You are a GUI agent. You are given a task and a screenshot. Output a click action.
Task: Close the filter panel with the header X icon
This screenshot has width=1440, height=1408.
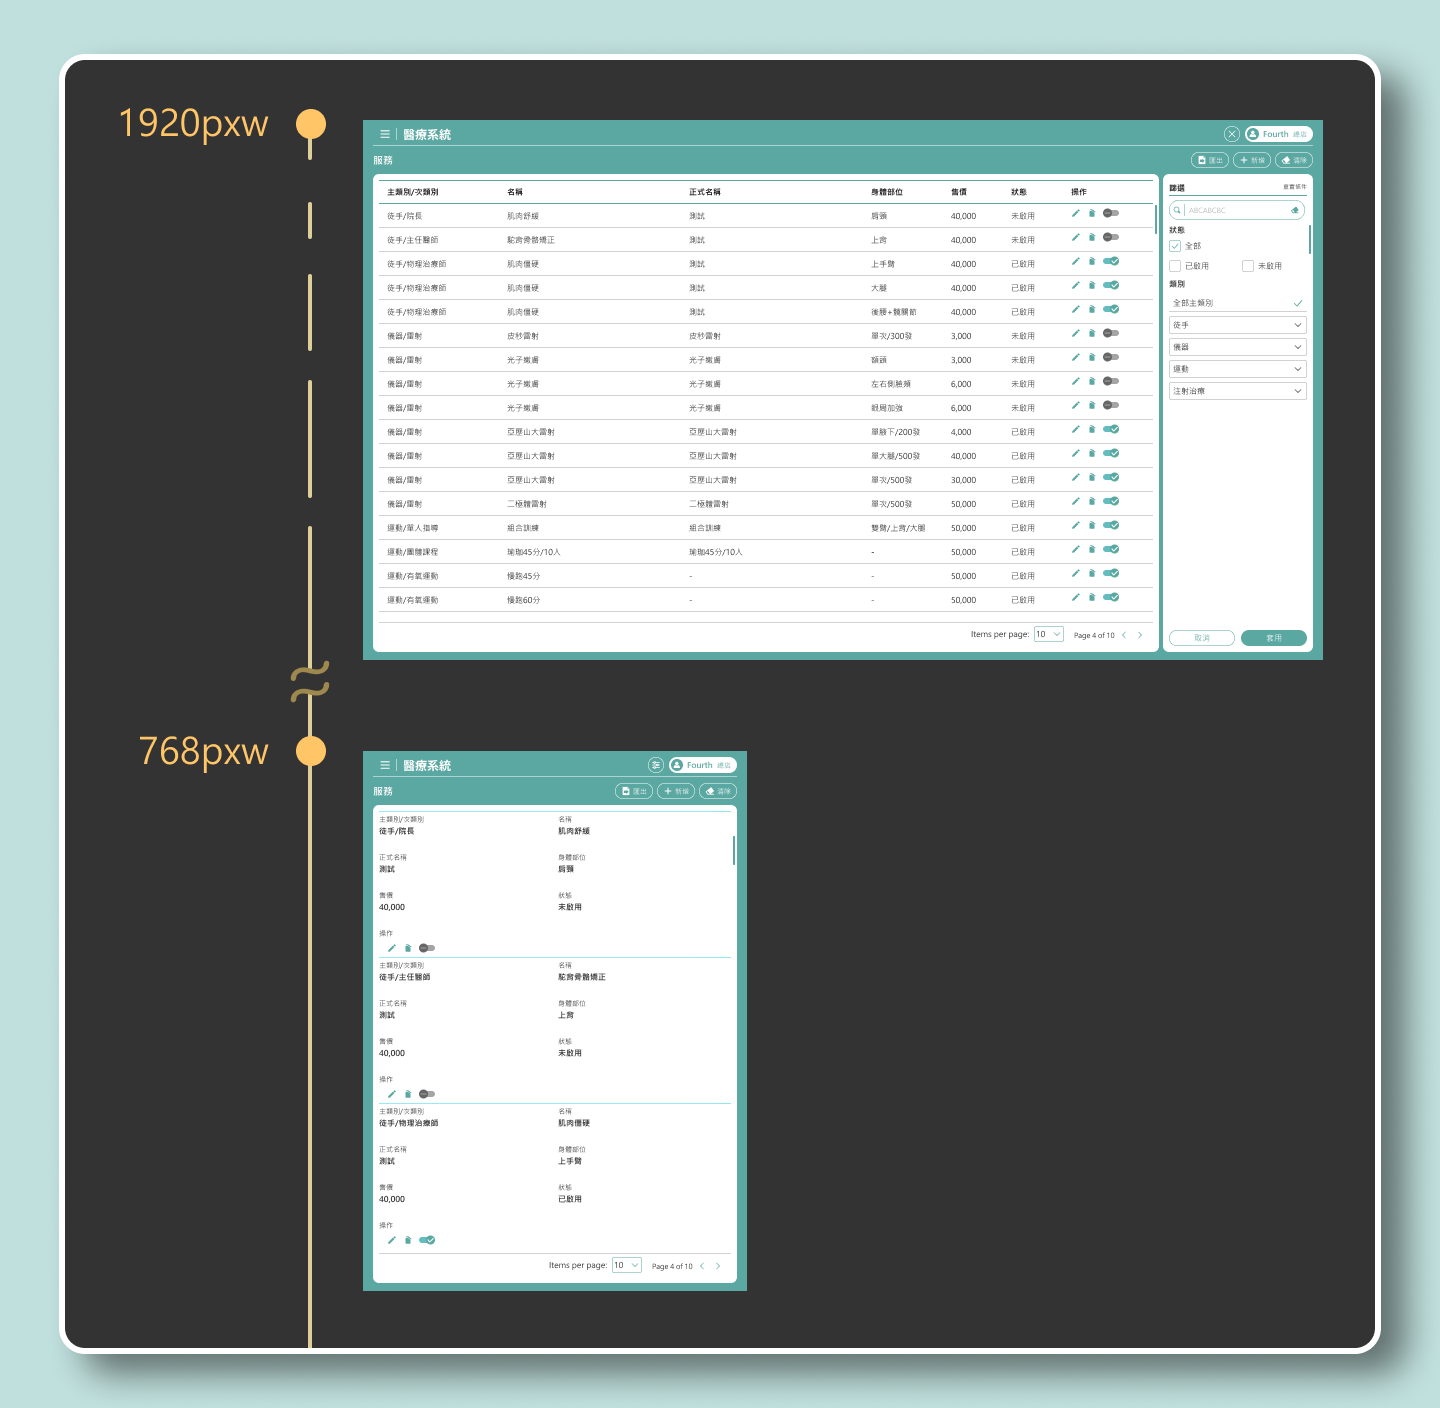coord(1231,134)
